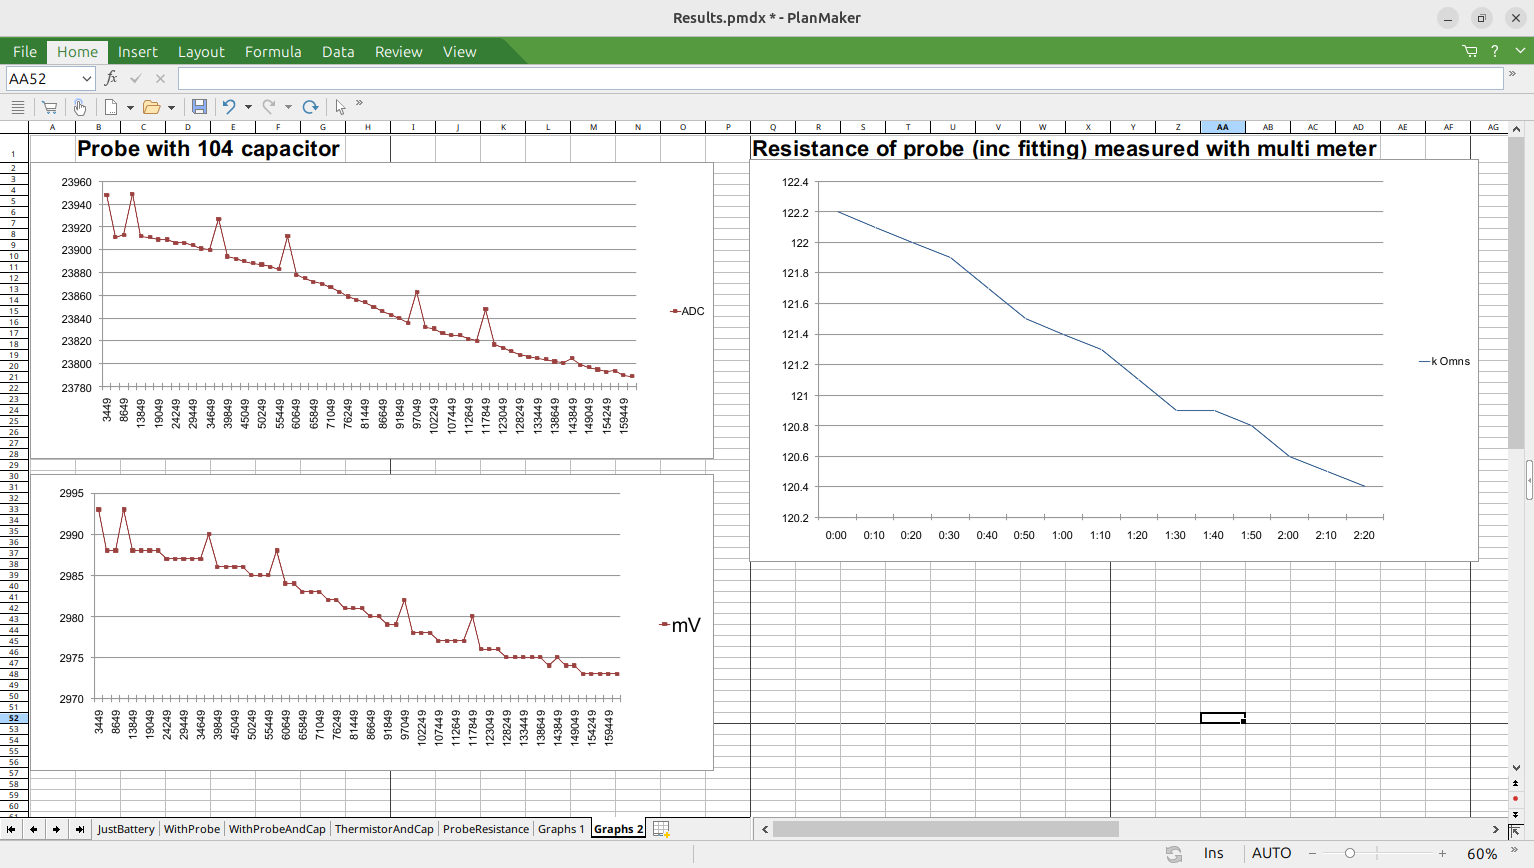Expand the toolbar overflow chevron

tap(359, 103)
